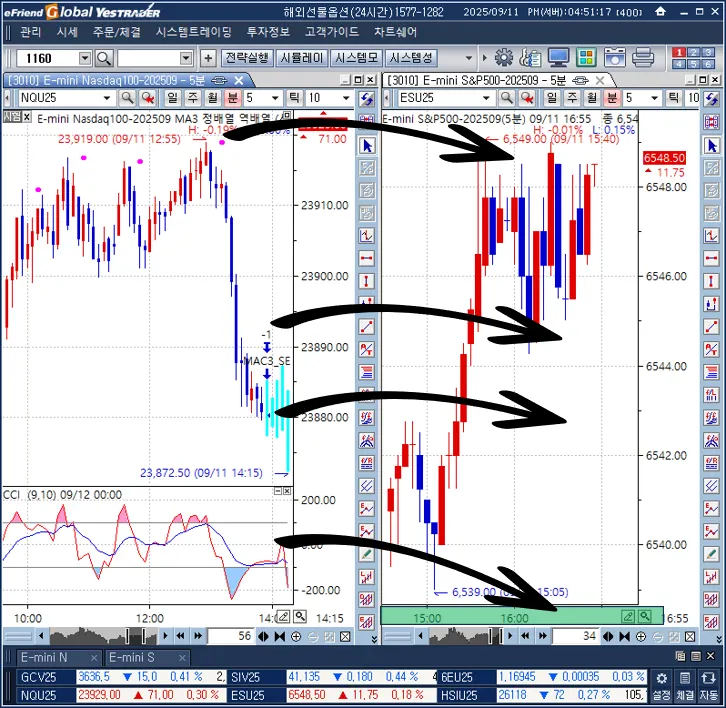
Task: Toggle 틱 tick period in Nasdaq chart
Action: pyautogui.click(x=294, y=98)
